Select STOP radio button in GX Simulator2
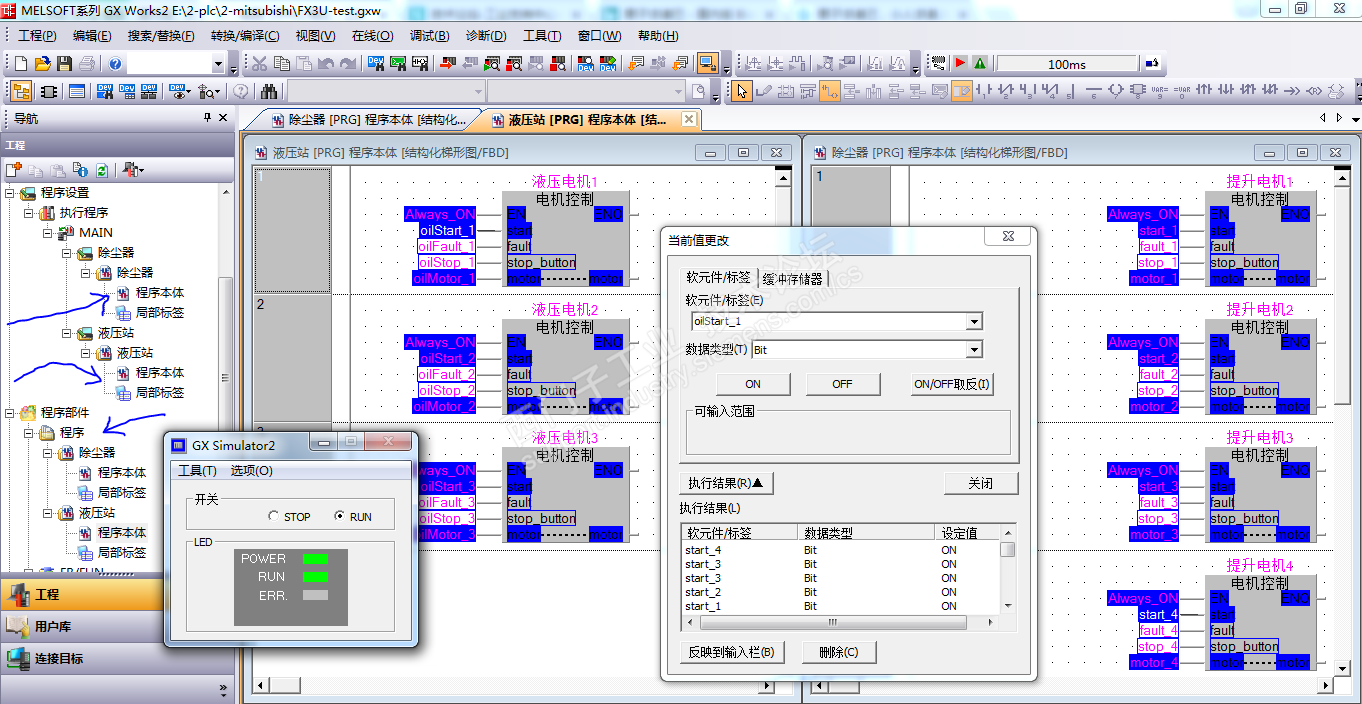 (x=274, y=517)
